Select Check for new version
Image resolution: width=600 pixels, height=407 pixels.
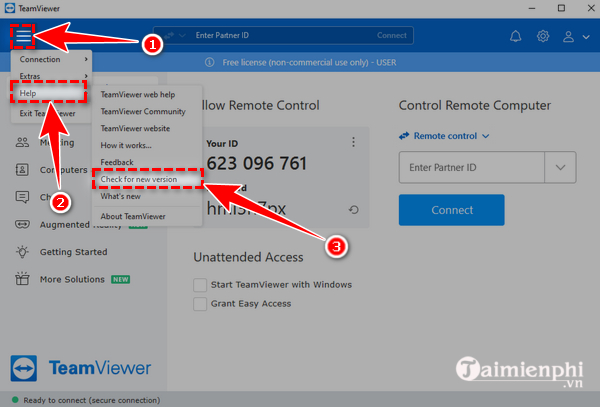tap(147, 179)
